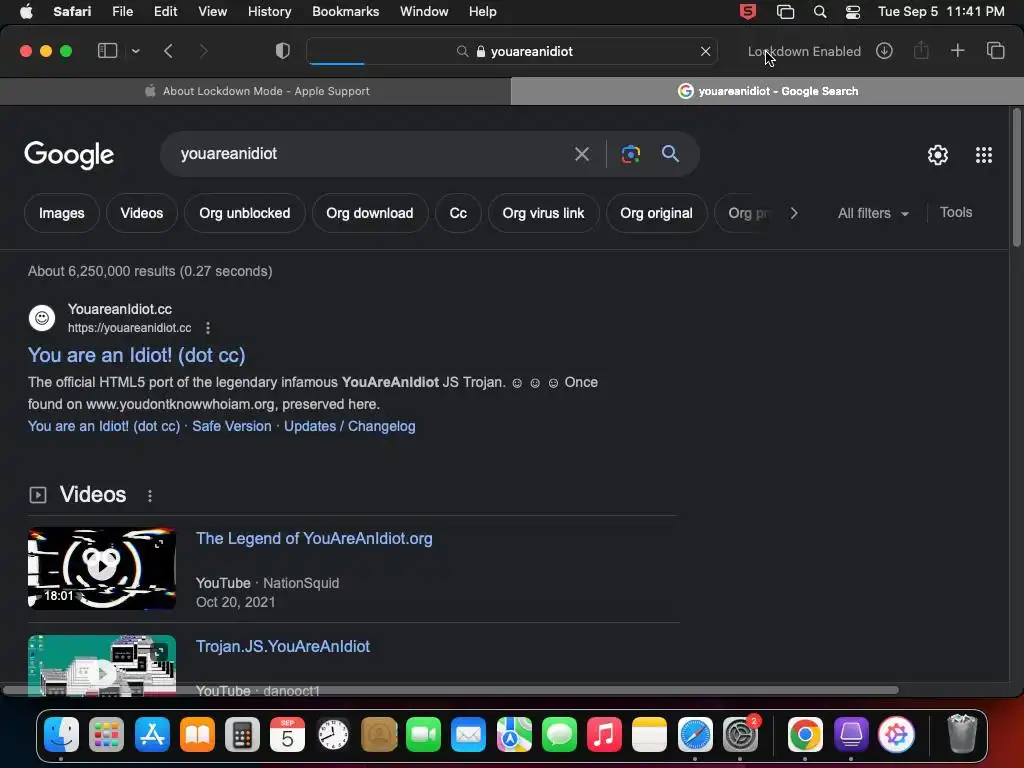Screen dimensions: 1024x768
Task: Select the Org virus link chip
Action: pyautogui.click(x=543, y=213)
